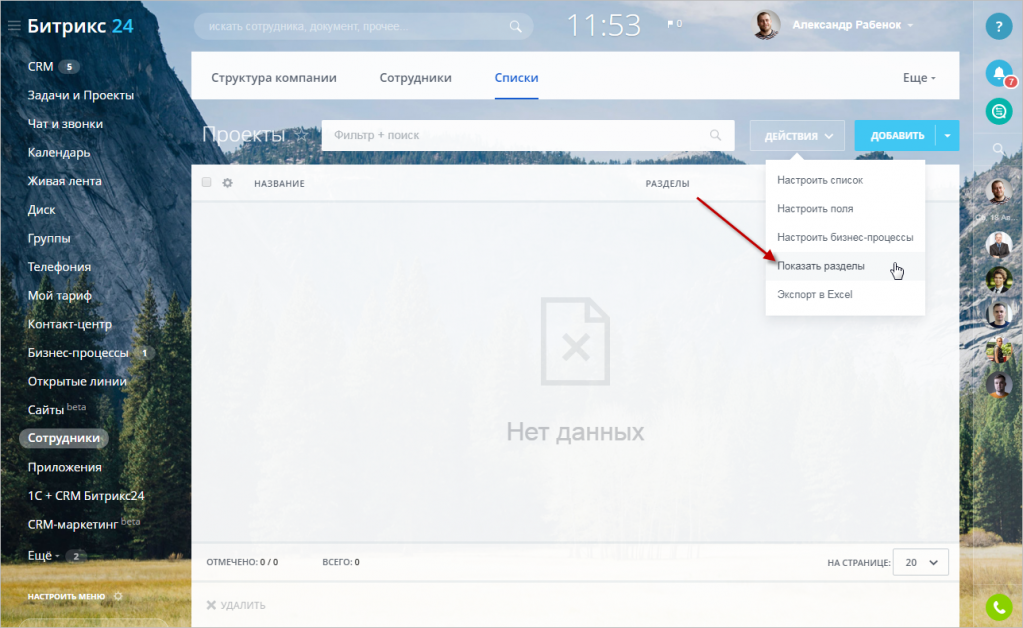Image resolution: width=1023 pixels, height=628 pixels.
Task: Switch to Сотрудники tab
Action: click(416, 78)
